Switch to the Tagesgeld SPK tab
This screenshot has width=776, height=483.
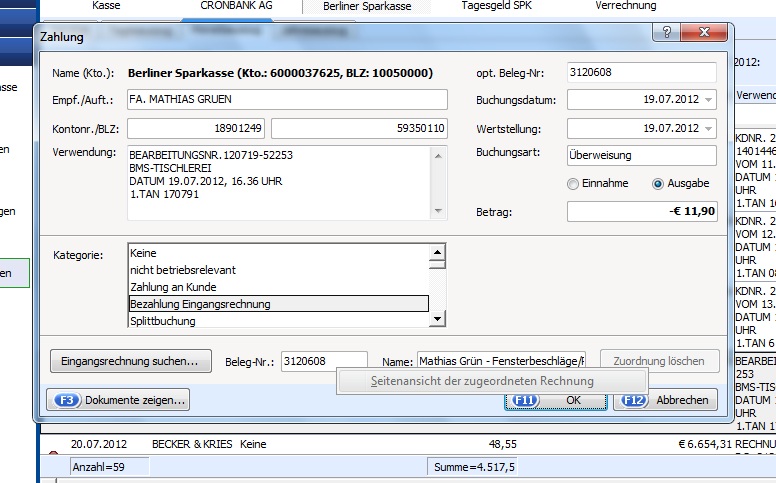pos(496,5)
